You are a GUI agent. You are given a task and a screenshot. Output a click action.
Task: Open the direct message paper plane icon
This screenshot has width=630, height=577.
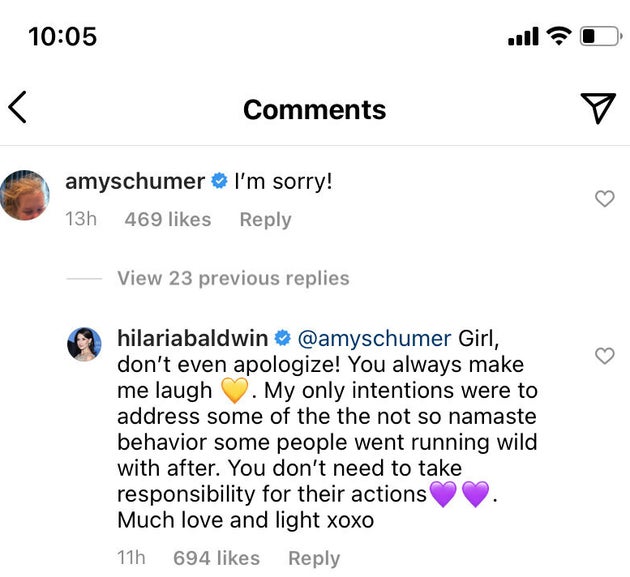tap(598, 108)
